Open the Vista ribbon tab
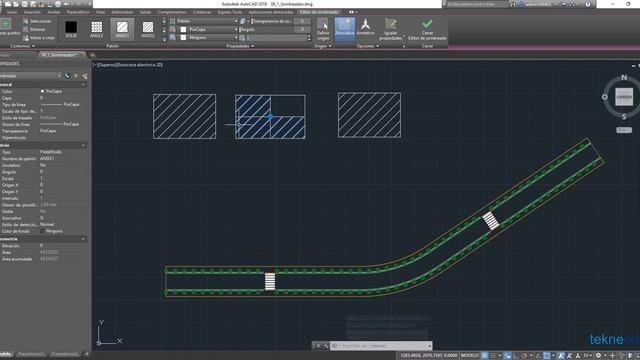The width and height of the screenshot is (640, 360). point(100,12)
